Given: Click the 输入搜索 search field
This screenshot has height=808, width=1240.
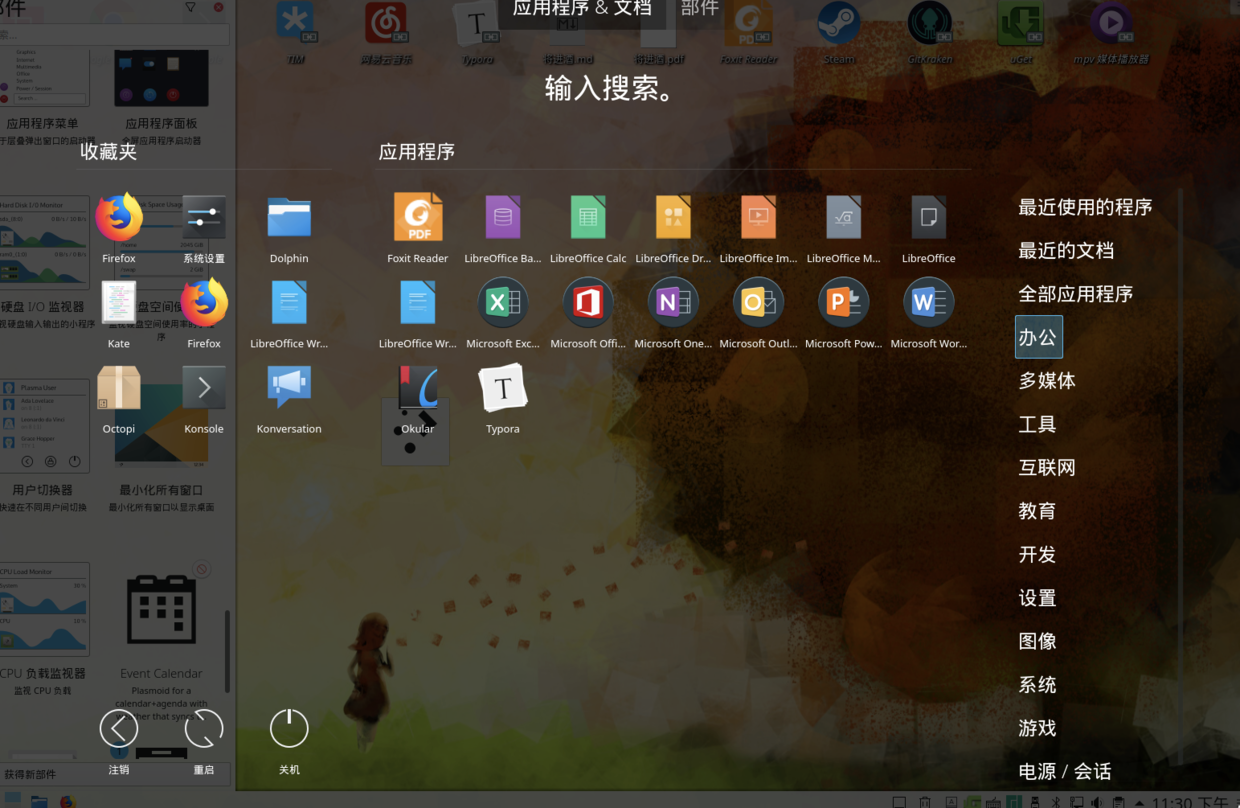Looking at the screenshot, I should pos(609,87).
